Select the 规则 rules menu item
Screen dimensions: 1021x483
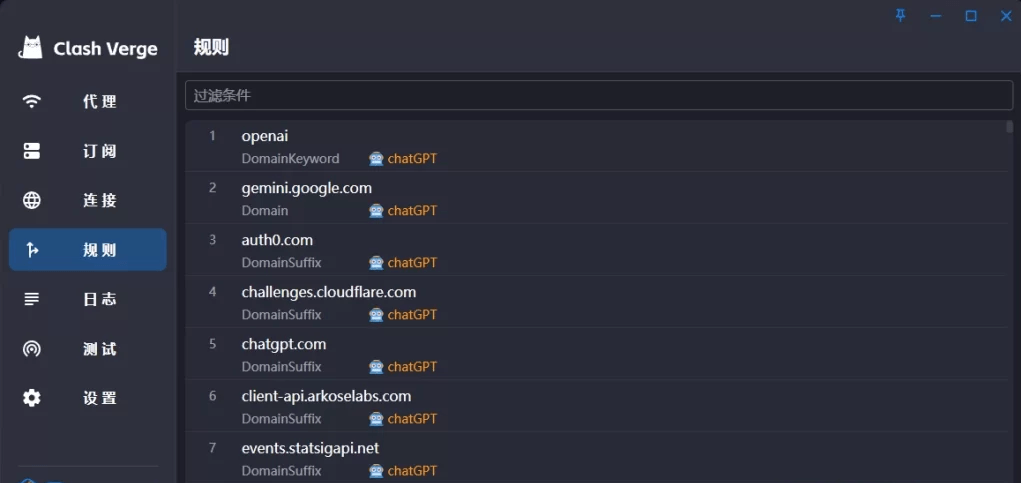pos(88,250)
